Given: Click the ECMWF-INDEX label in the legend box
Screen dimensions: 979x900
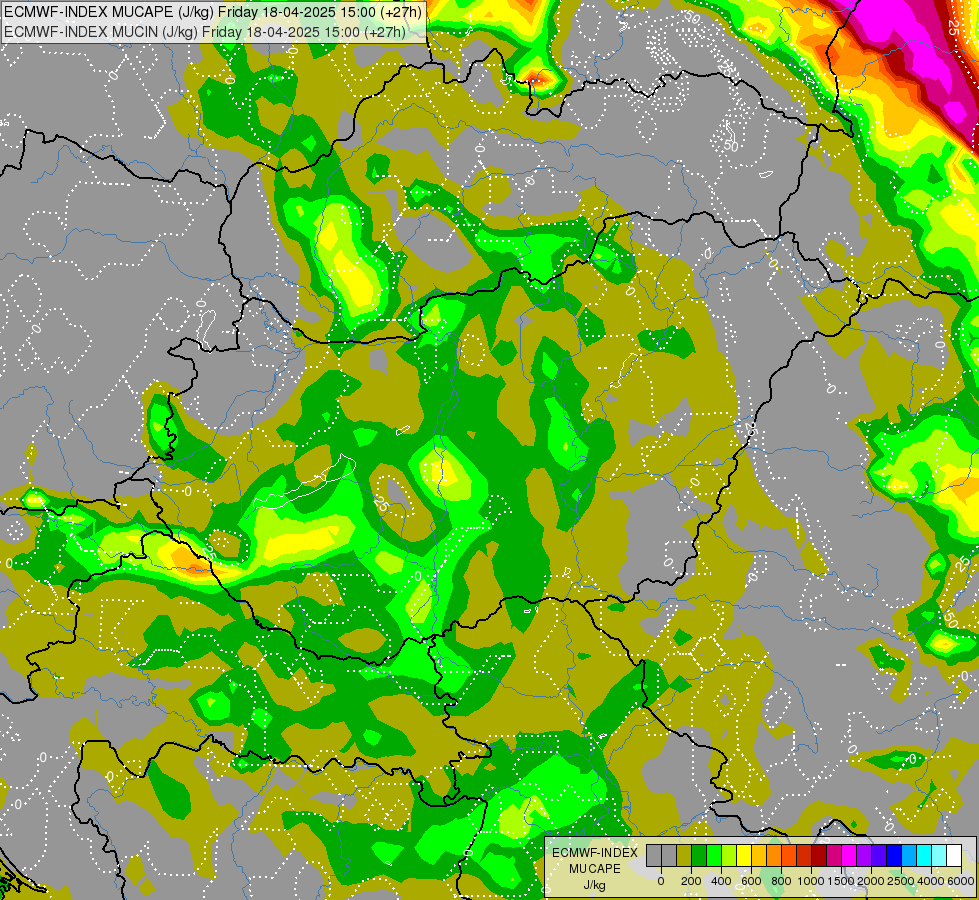Looking at the screenshot, I should (x=595, y=853).
